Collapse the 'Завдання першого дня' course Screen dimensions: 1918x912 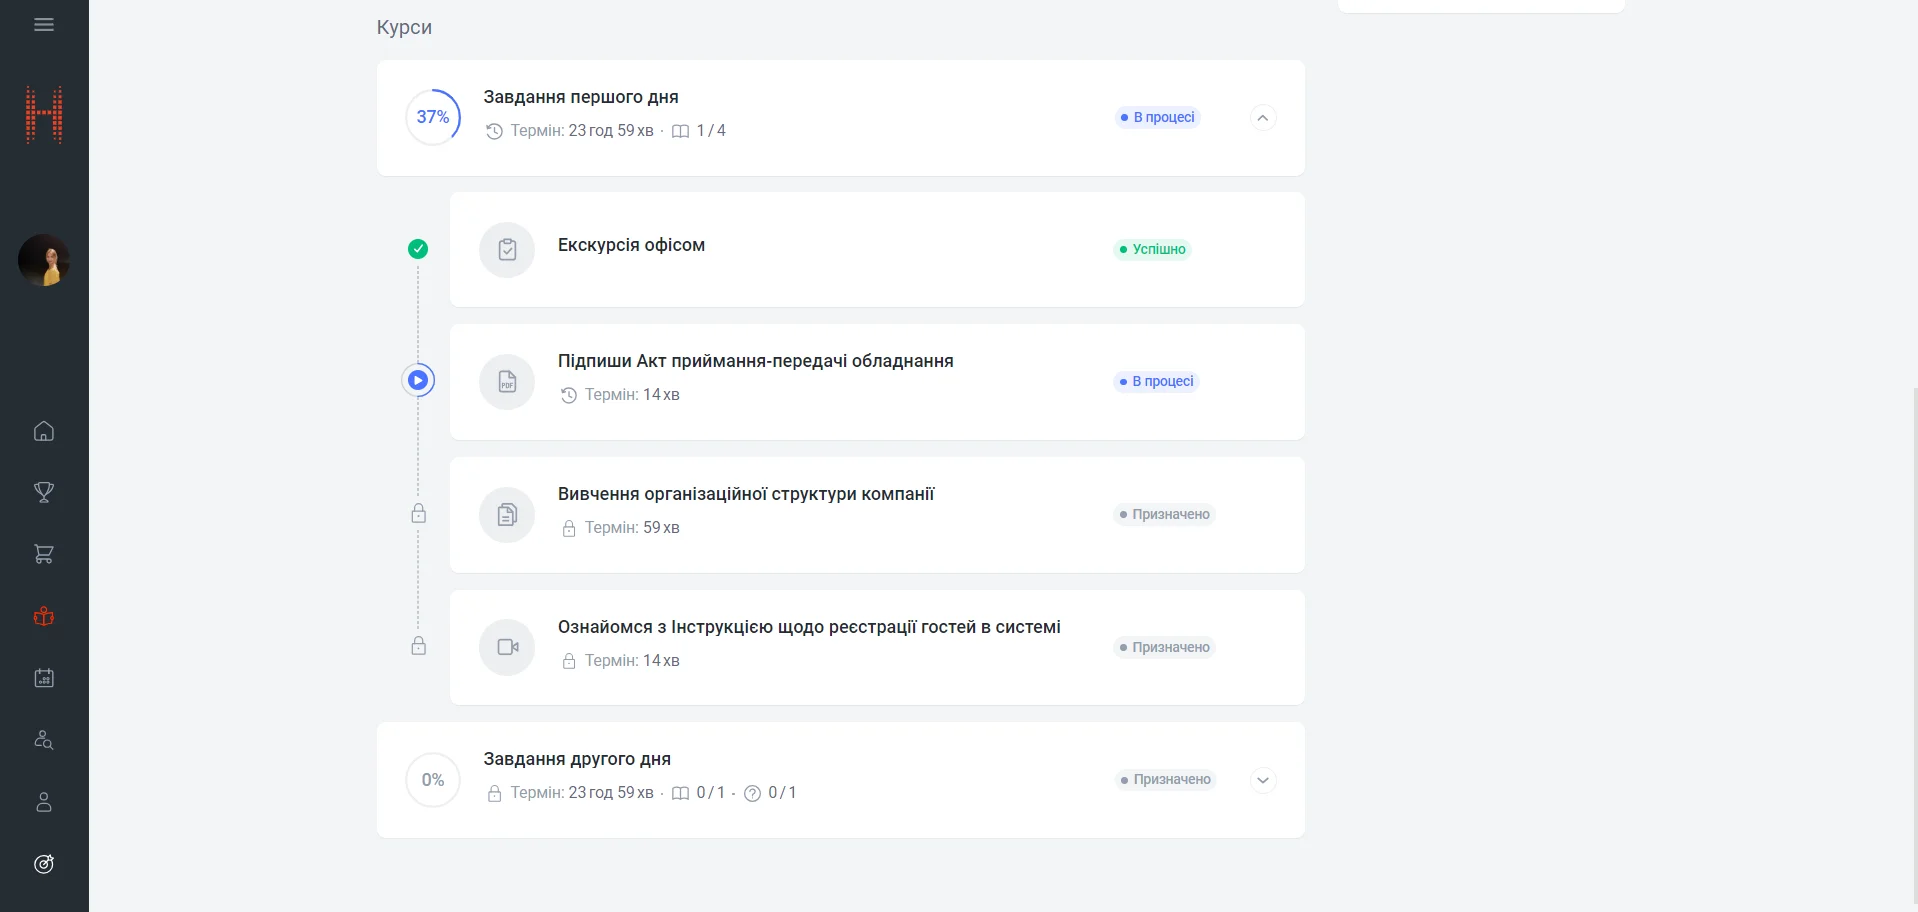click(1263, 118)
